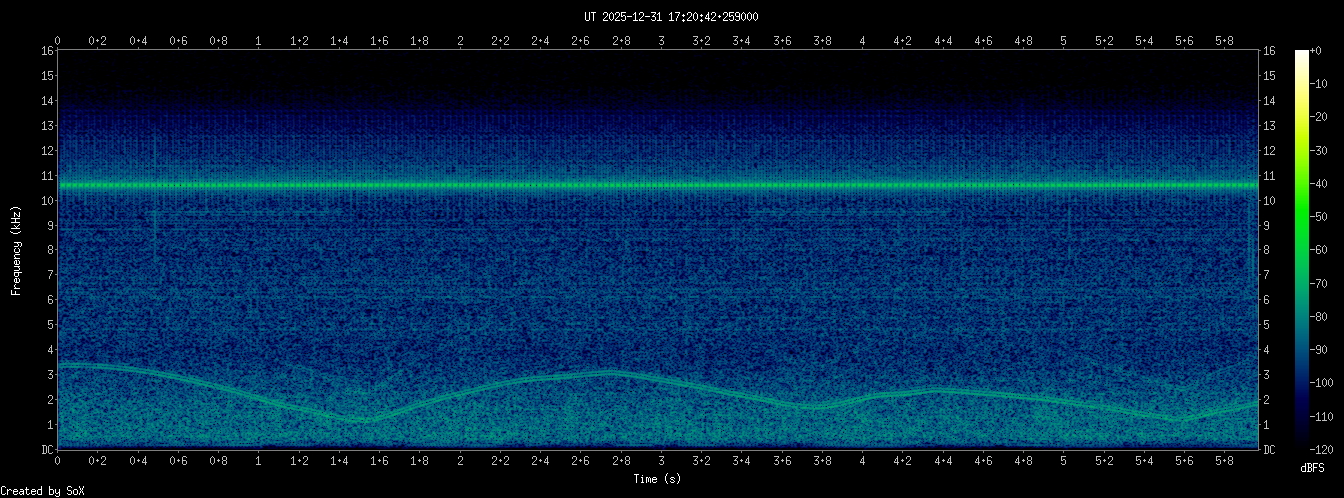Click the DC label on right frequency axis
Viewport: 1344px width, 498px height.
tap(1269, 449)
